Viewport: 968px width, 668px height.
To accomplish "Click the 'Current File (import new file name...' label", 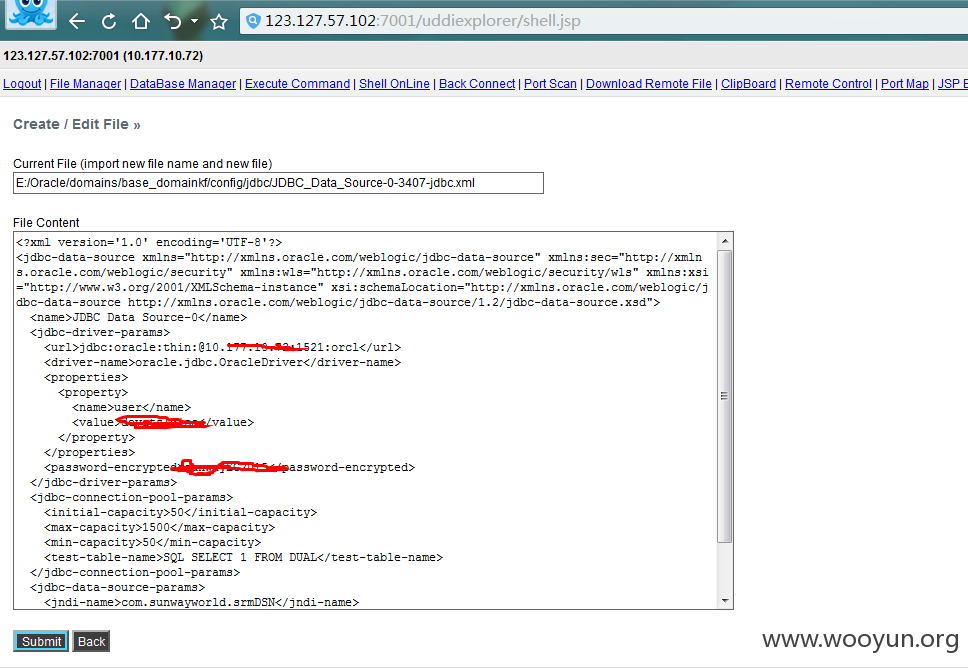I will point(143,164).
